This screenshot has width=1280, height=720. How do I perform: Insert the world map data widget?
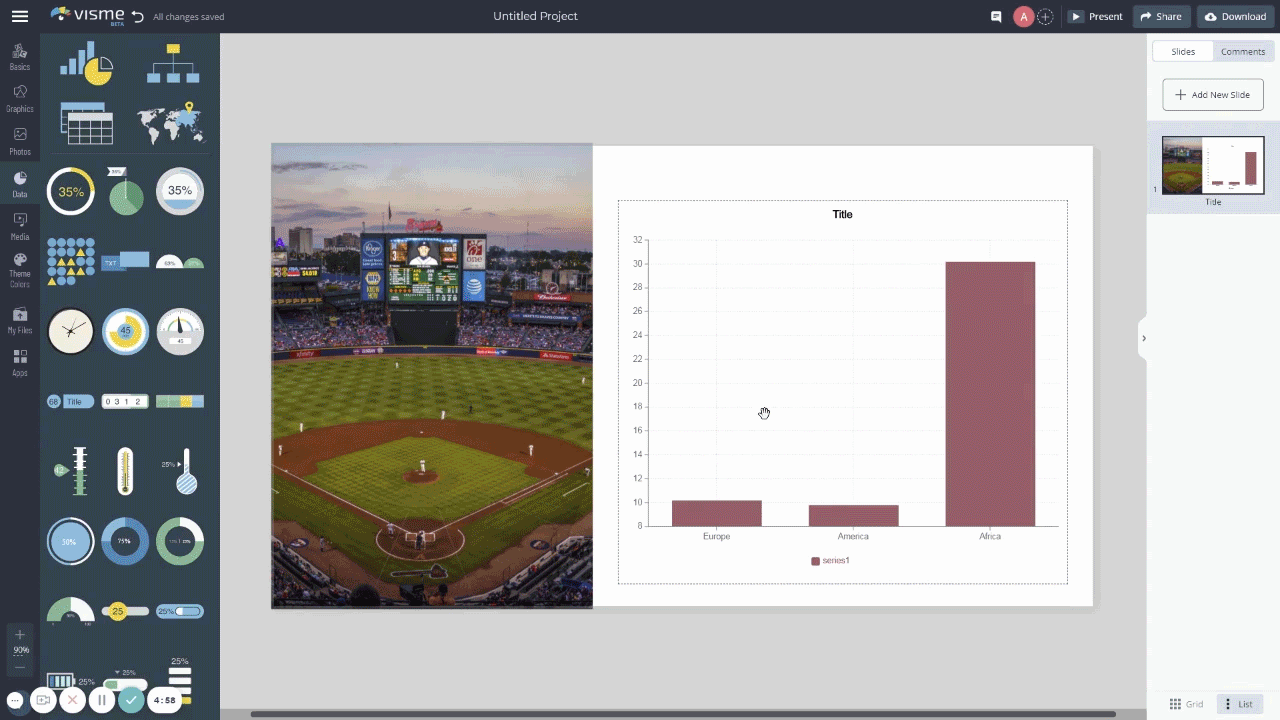coord(171,124)
